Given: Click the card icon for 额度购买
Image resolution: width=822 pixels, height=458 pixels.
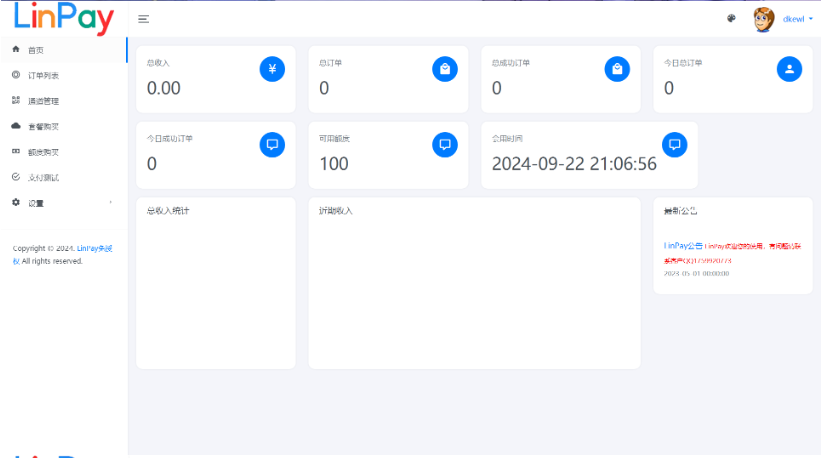Looking at the screenshot, I should pyautogui.click(x=16, y=152).
